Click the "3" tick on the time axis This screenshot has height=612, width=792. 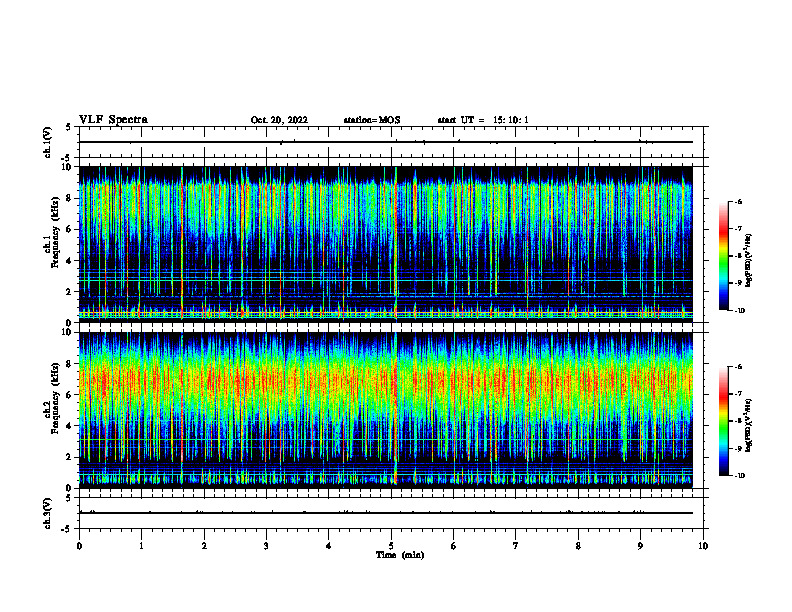click(266, 546)
